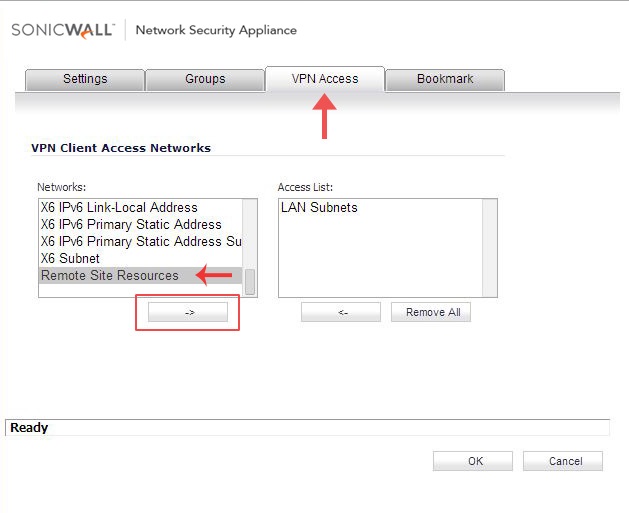Choose X6 IPv6 Primary Static Address Su item
The width and height of the screenshot is (629, 513).
140,241
